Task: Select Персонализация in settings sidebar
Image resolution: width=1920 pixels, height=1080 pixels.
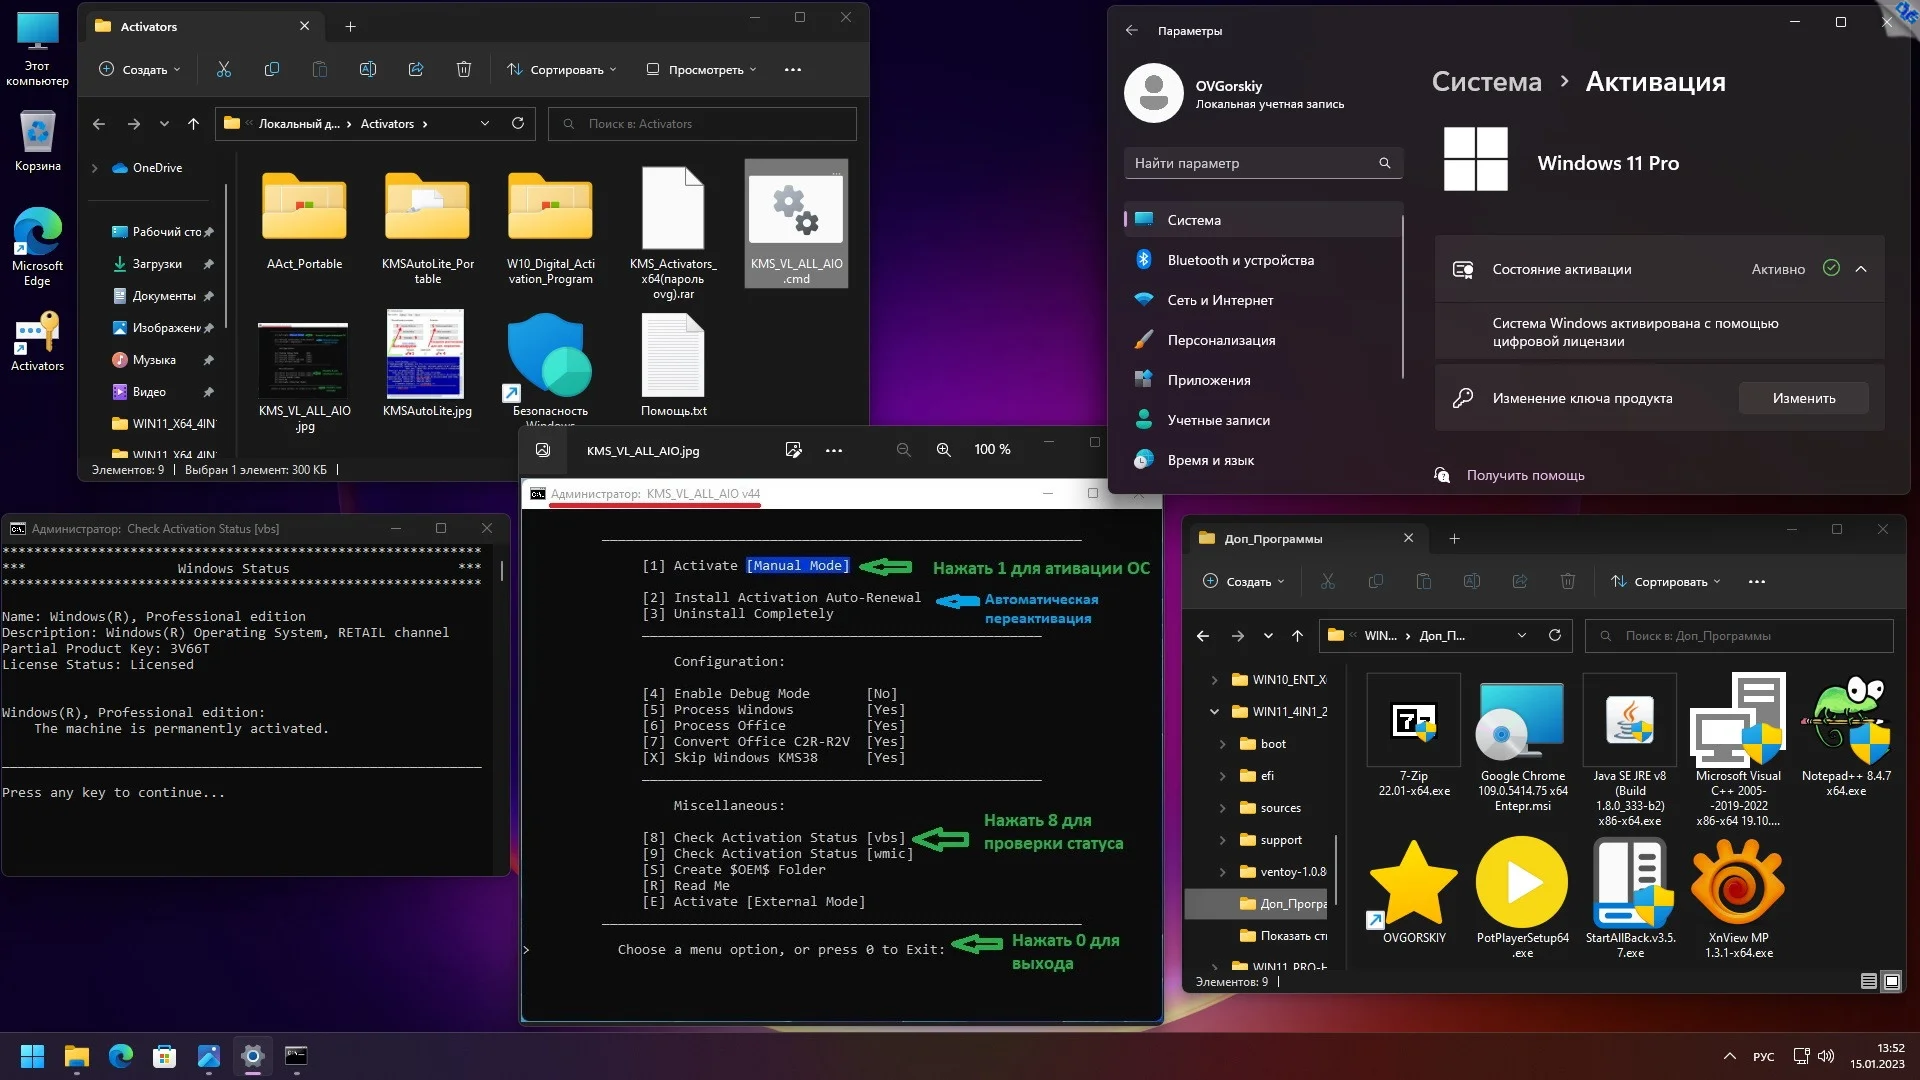Action: (x=1221, y=340)
